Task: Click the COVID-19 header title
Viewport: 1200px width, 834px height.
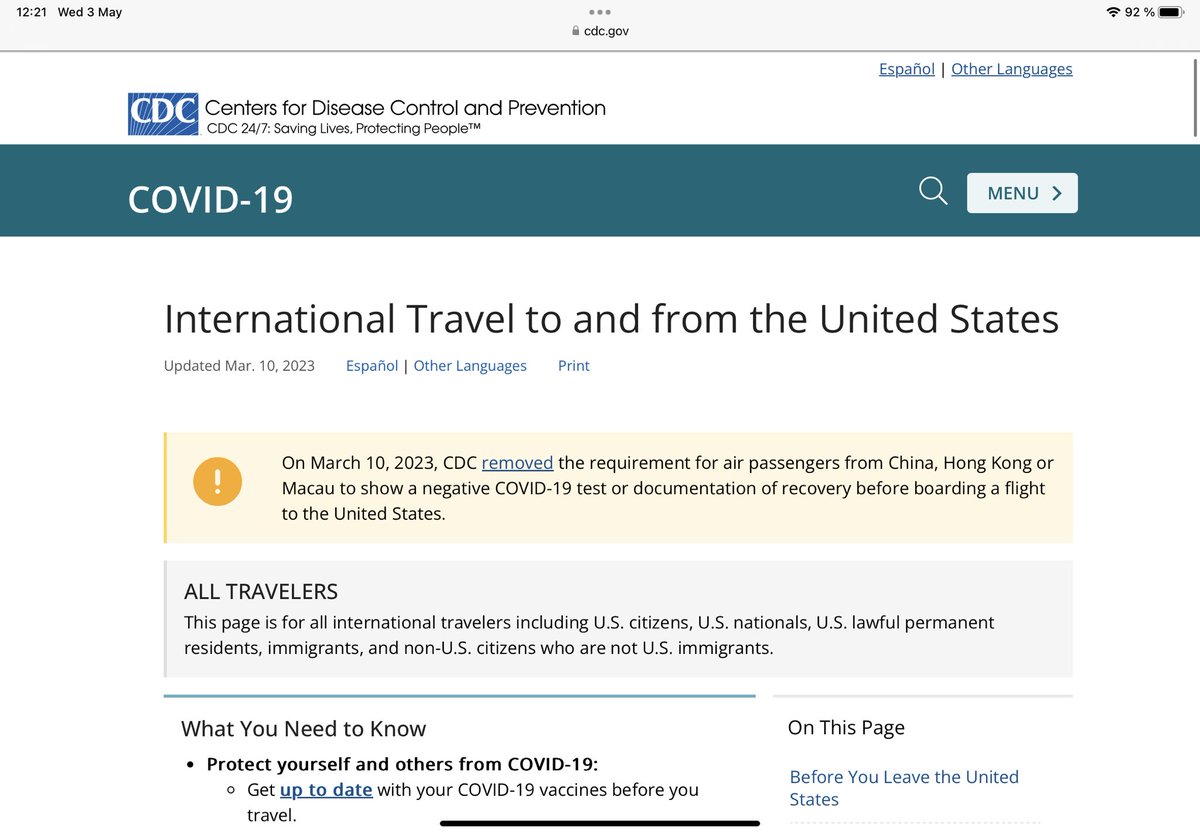Action: [x=211, y=199]
